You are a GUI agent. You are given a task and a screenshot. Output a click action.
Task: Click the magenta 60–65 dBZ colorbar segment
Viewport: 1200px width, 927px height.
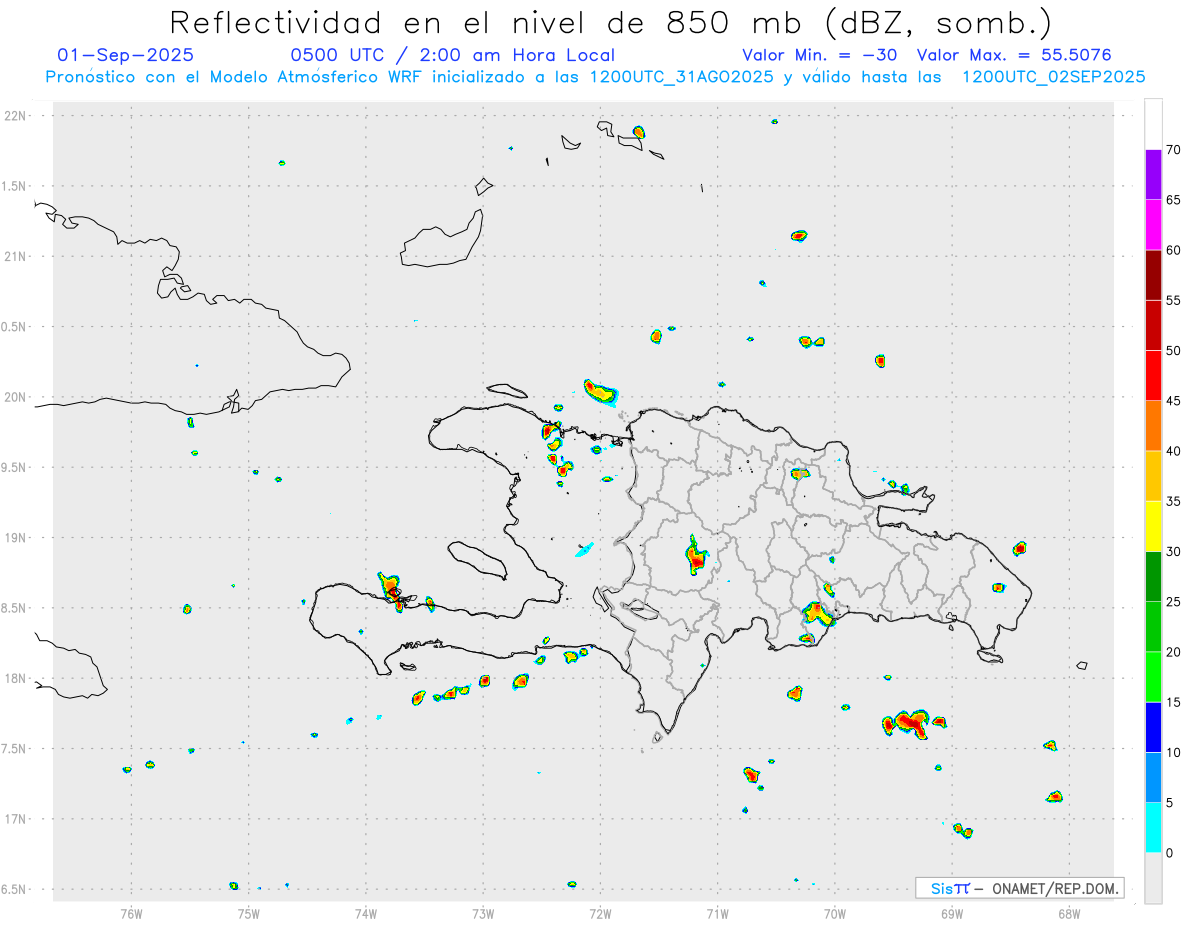(x=1153, y=225)
